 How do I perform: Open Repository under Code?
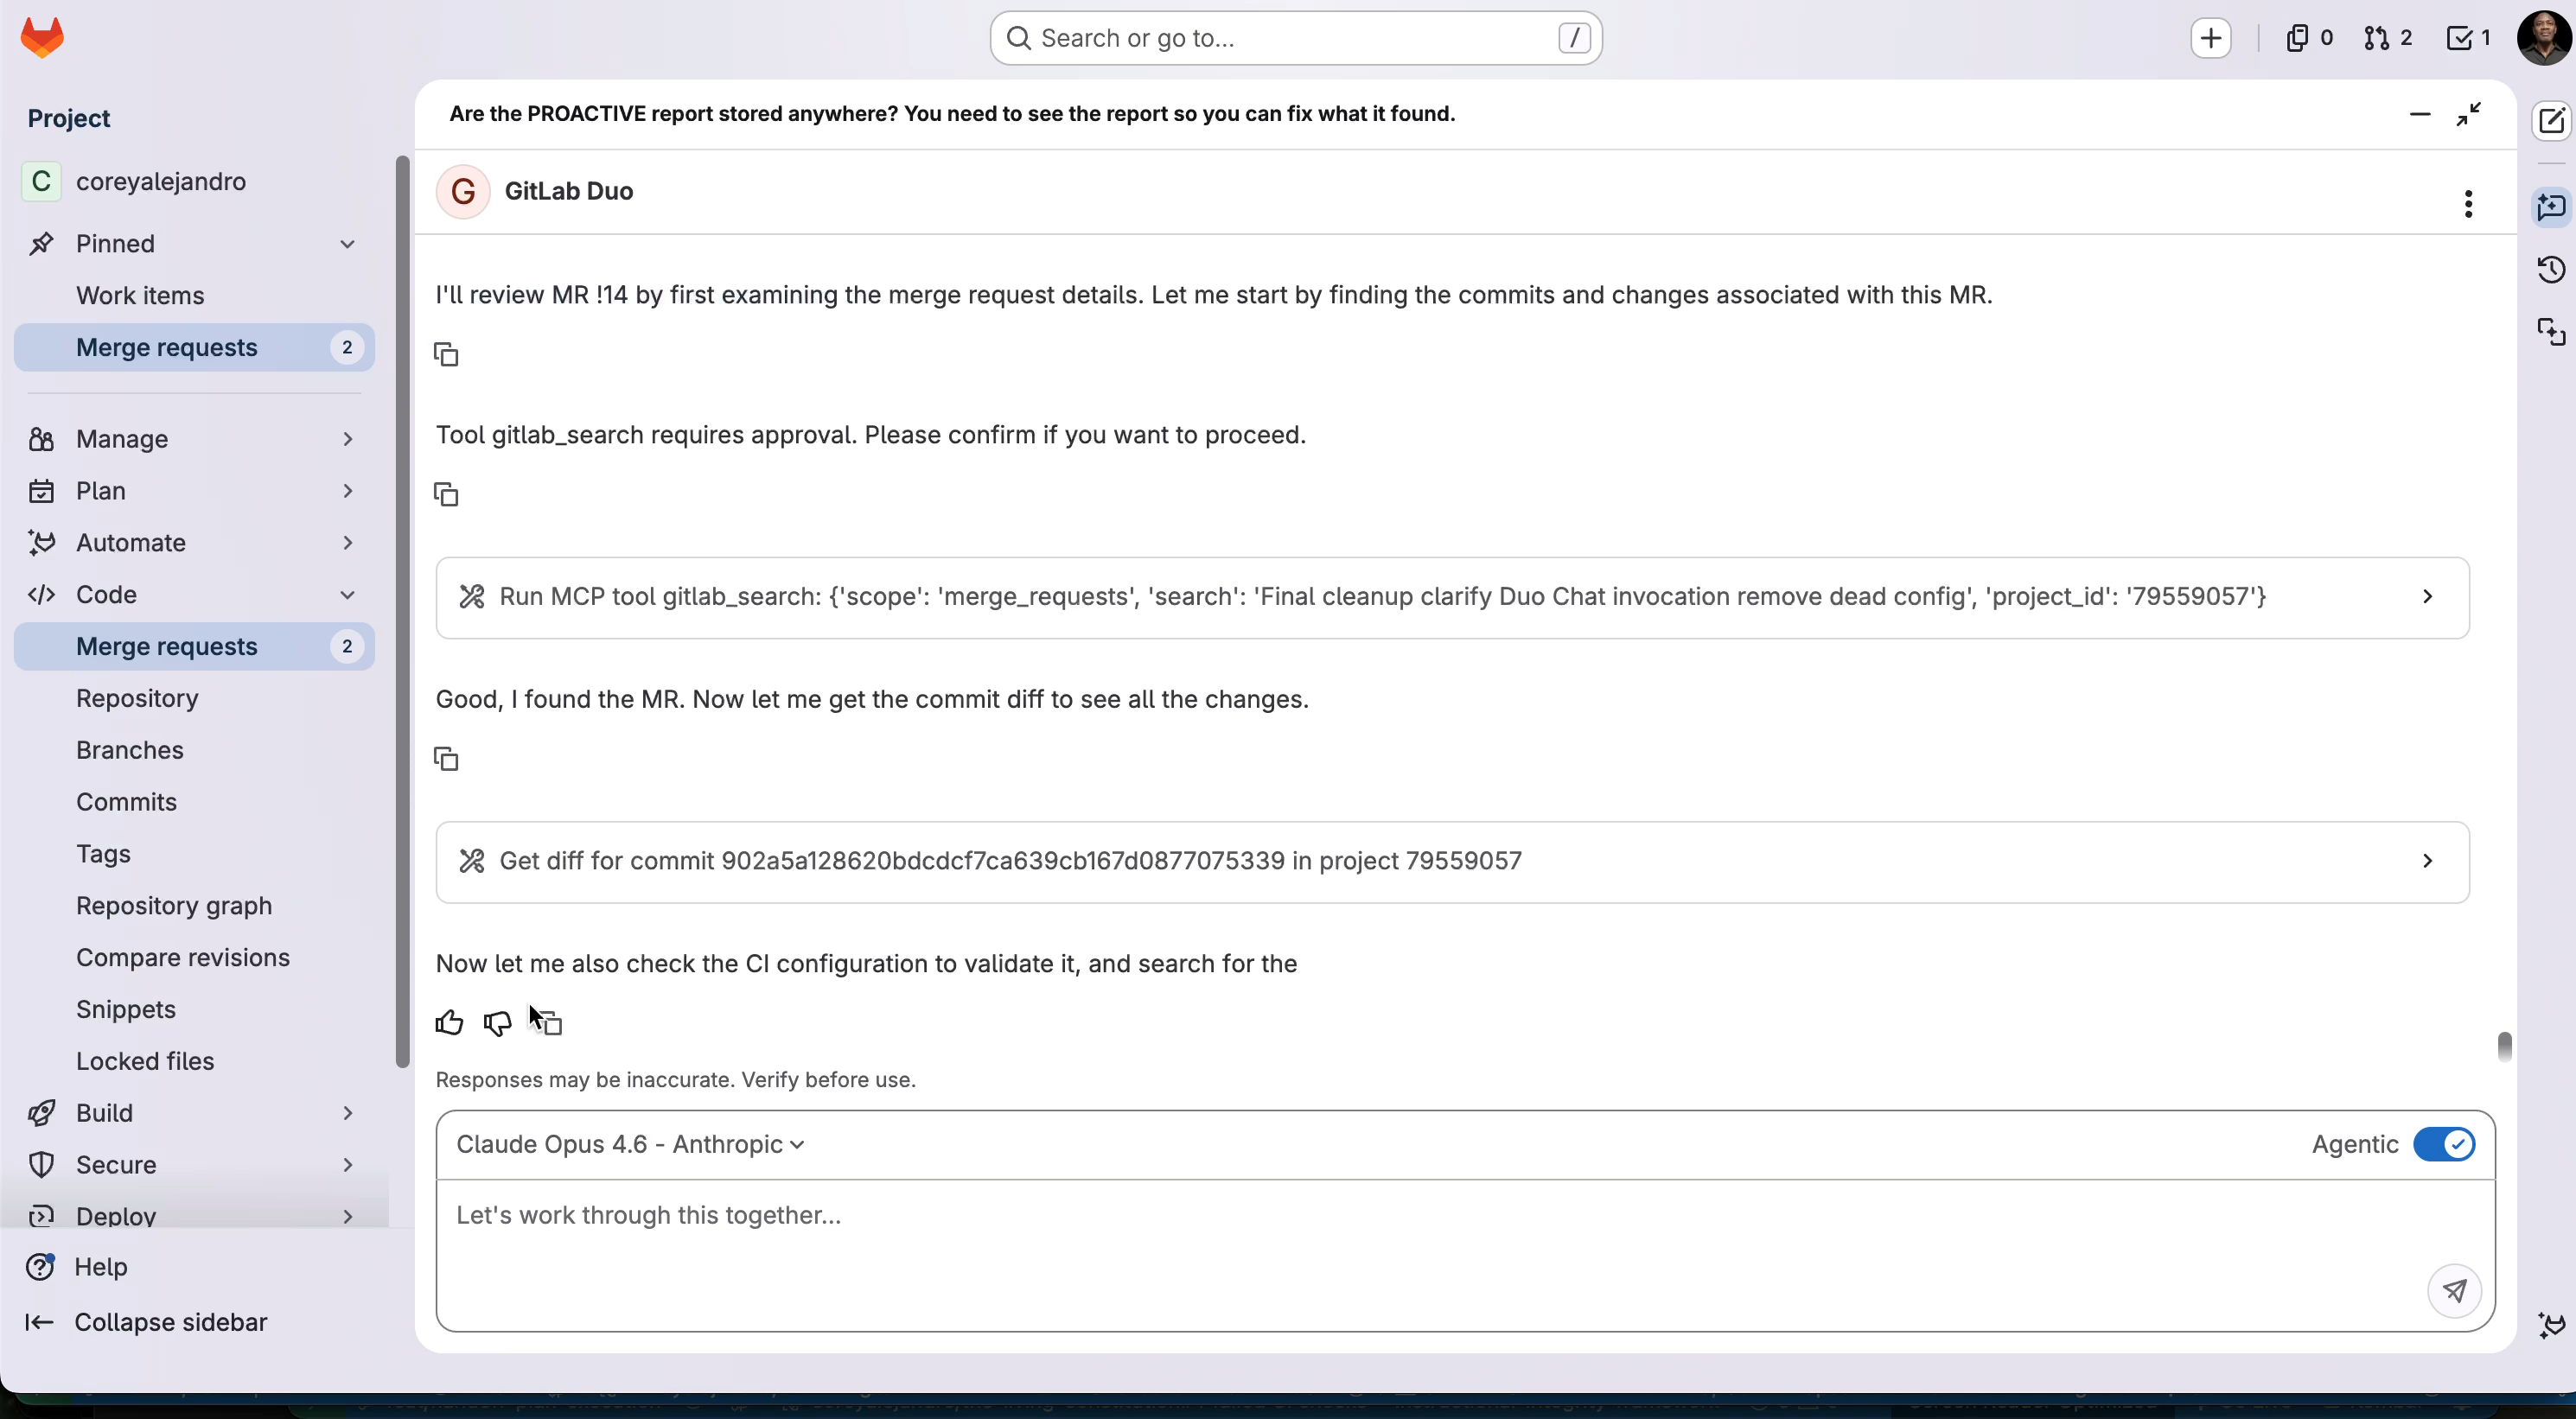coord(137,698)
